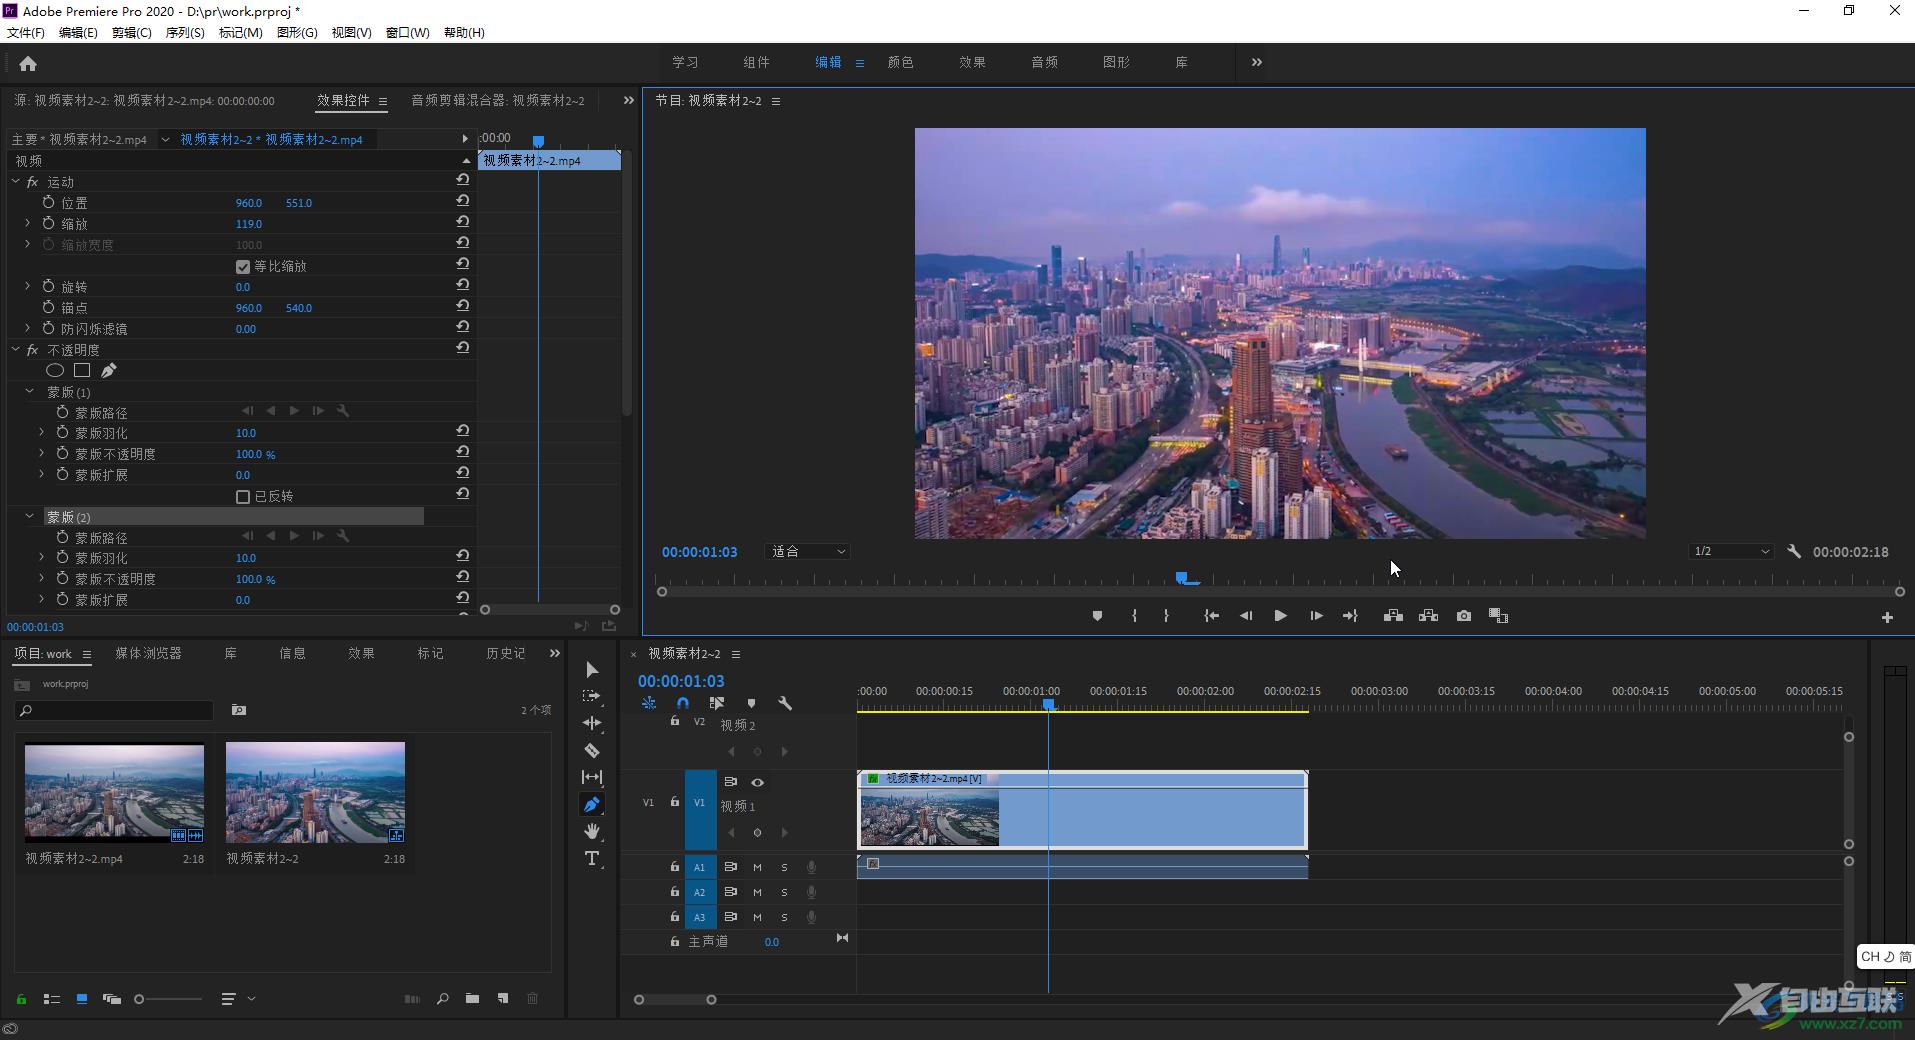Expand 缩放 scale property
The height and width of the screenshot is (1040, 1915).
27,223
